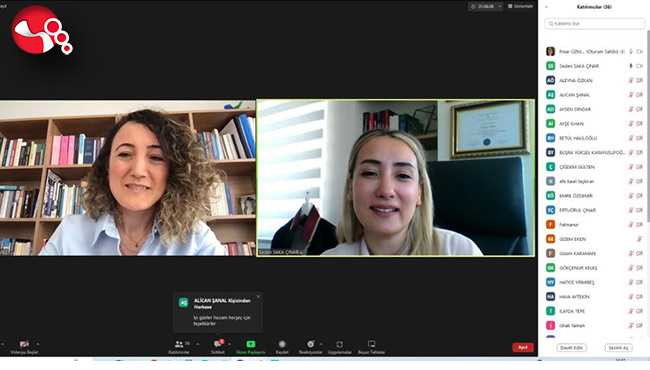Click the BY avatar of BÜŞRA YÜKSEL
This screenshot has height=370, width=650.
point(550,152)
